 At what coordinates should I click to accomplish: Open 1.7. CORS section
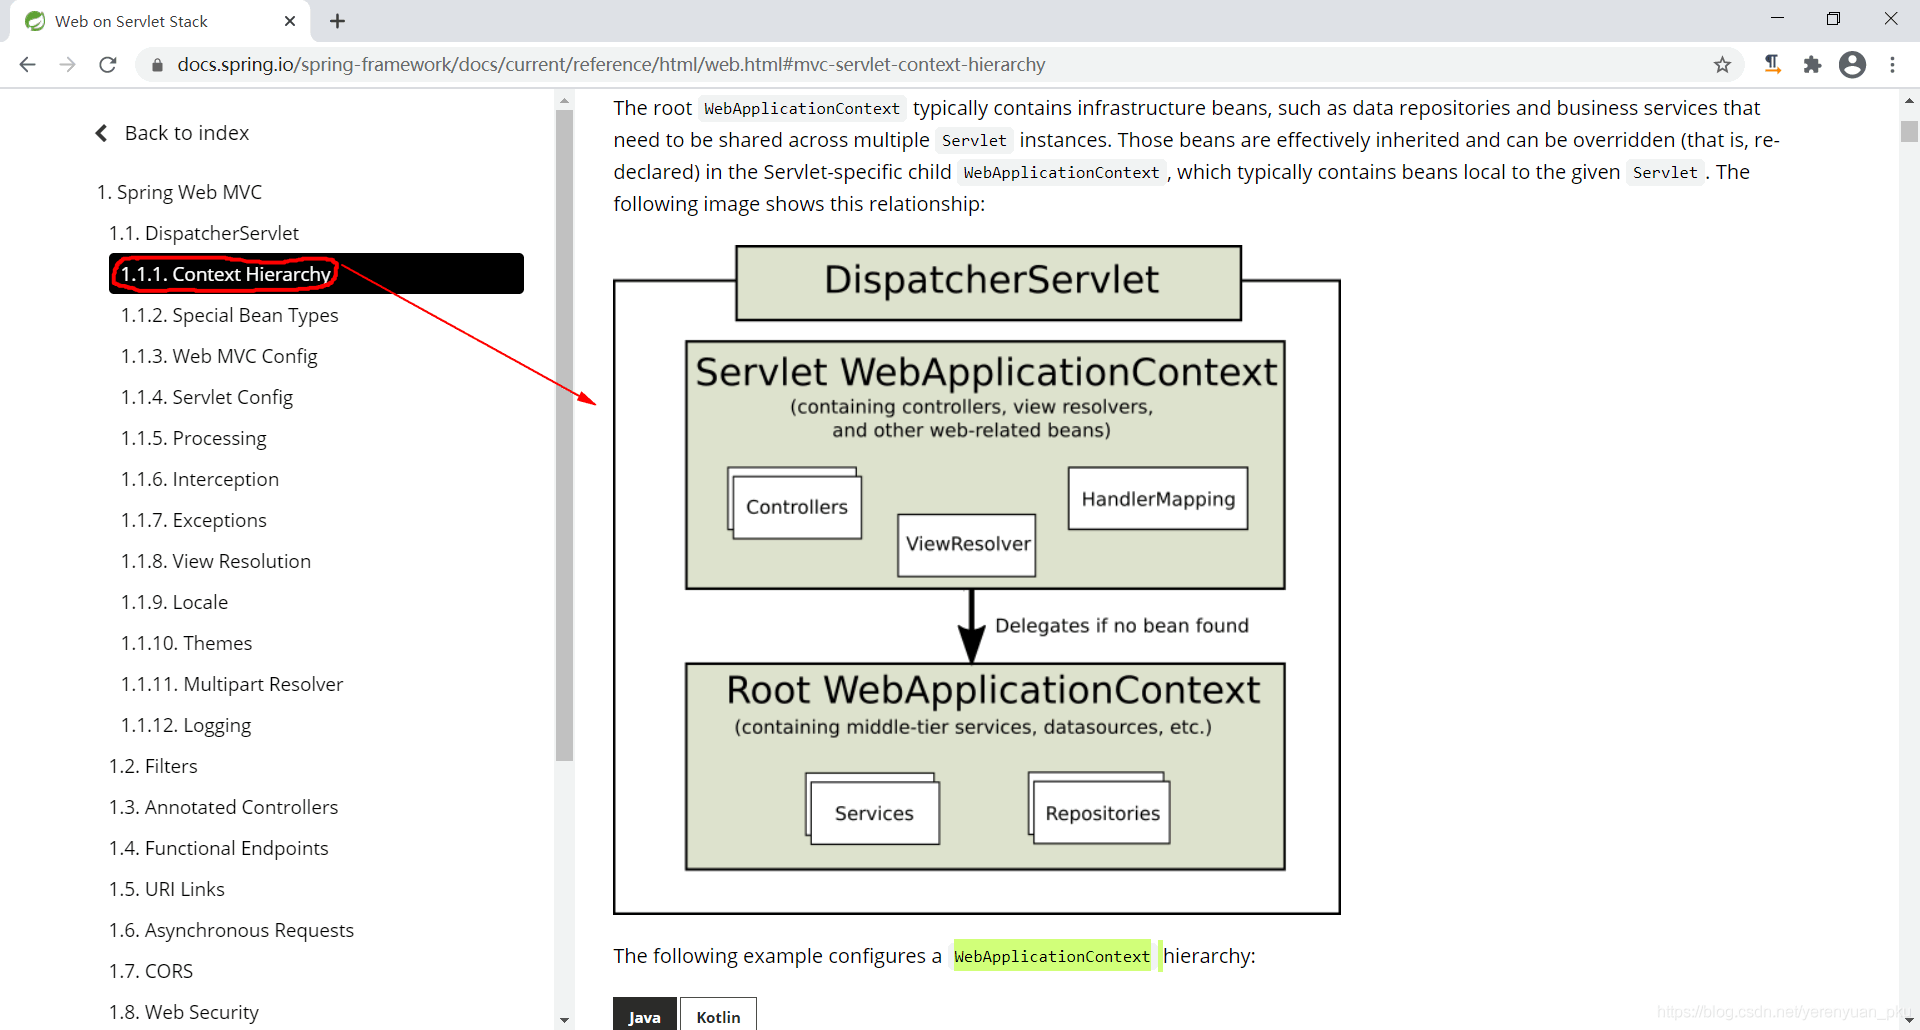pyautogui.click(x=151, y=971)
